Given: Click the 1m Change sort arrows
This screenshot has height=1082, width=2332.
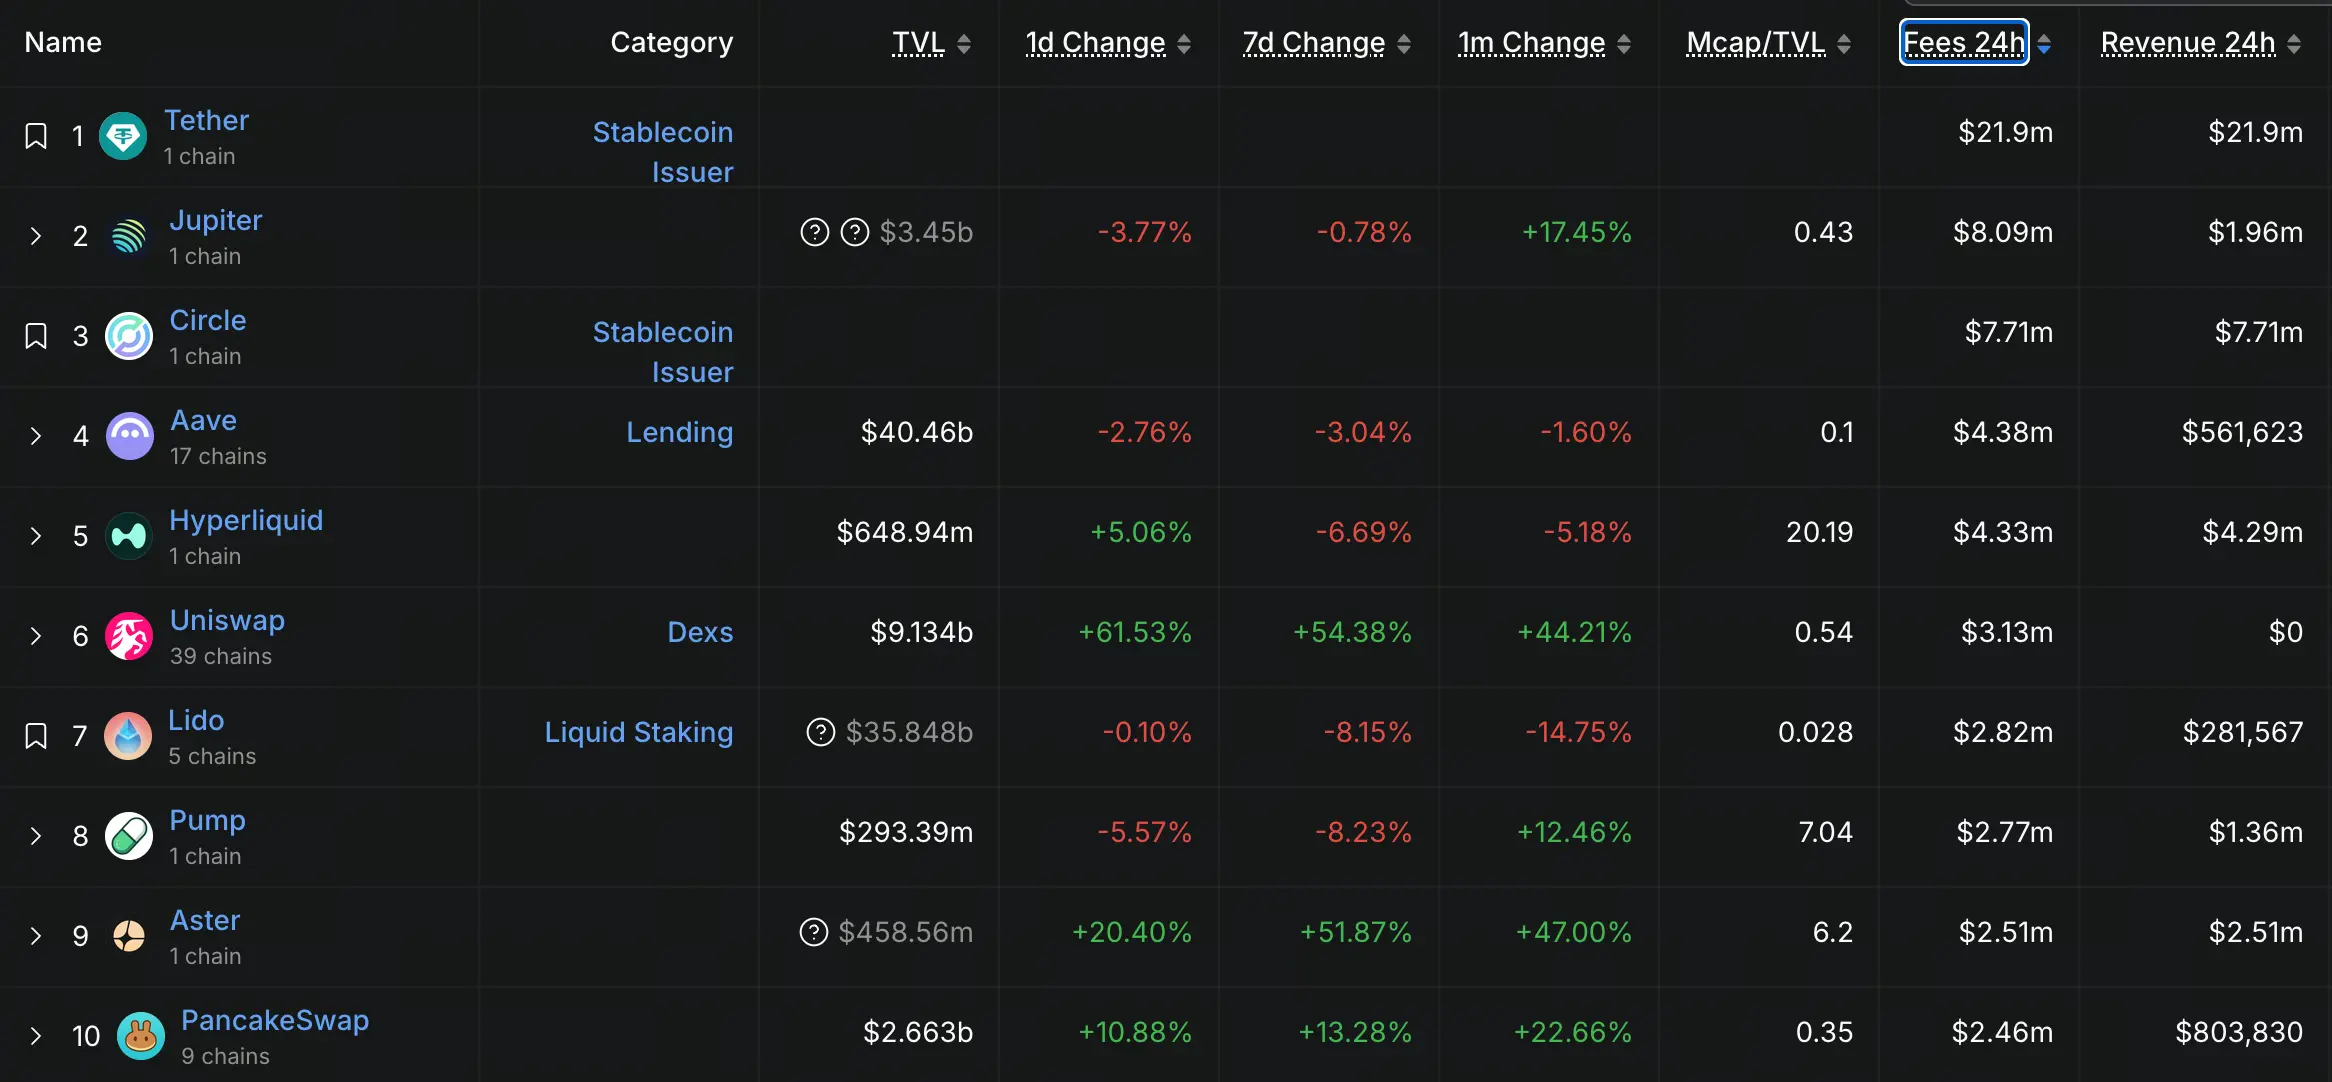Looking at the screenshot, I should click(x=1624, y=44).
